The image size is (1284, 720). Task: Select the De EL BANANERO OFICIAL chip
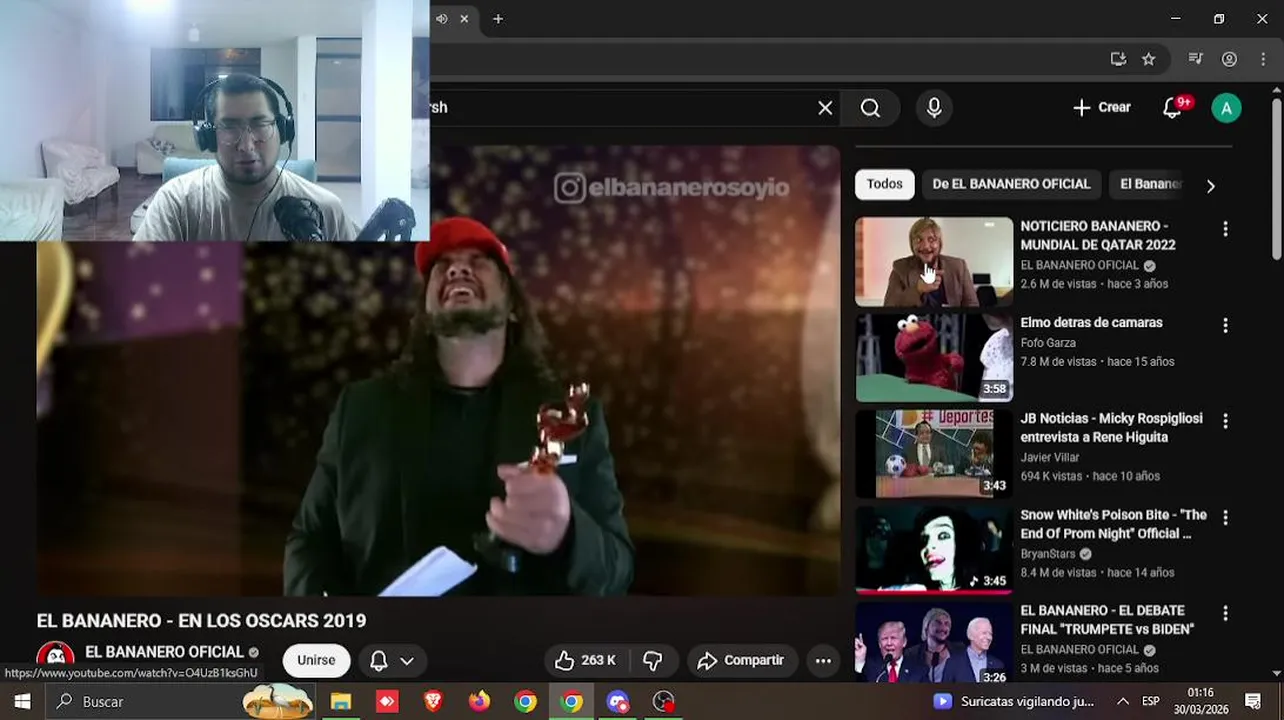point(1011,184)
